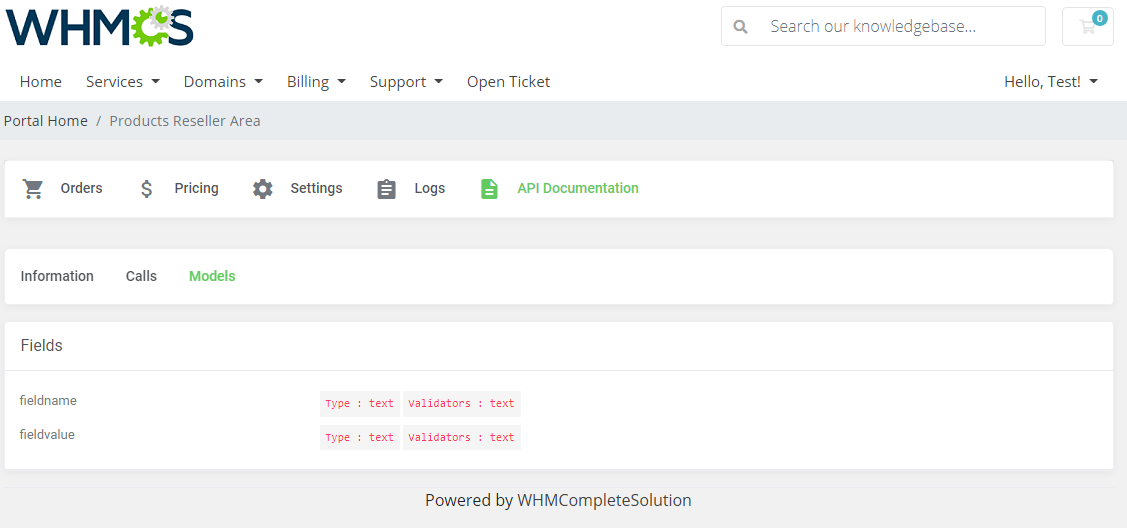
Task: Click the API Documentation file icon
Action: (x=489, y=189)
